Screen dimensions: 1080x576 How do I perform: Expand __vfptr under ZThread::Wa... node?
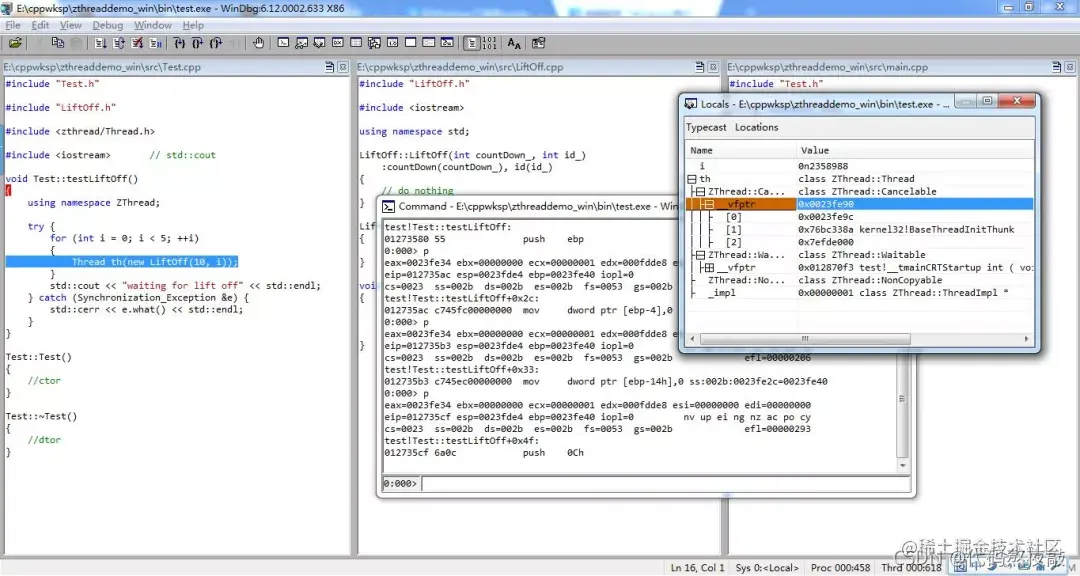tap(709, 267)
